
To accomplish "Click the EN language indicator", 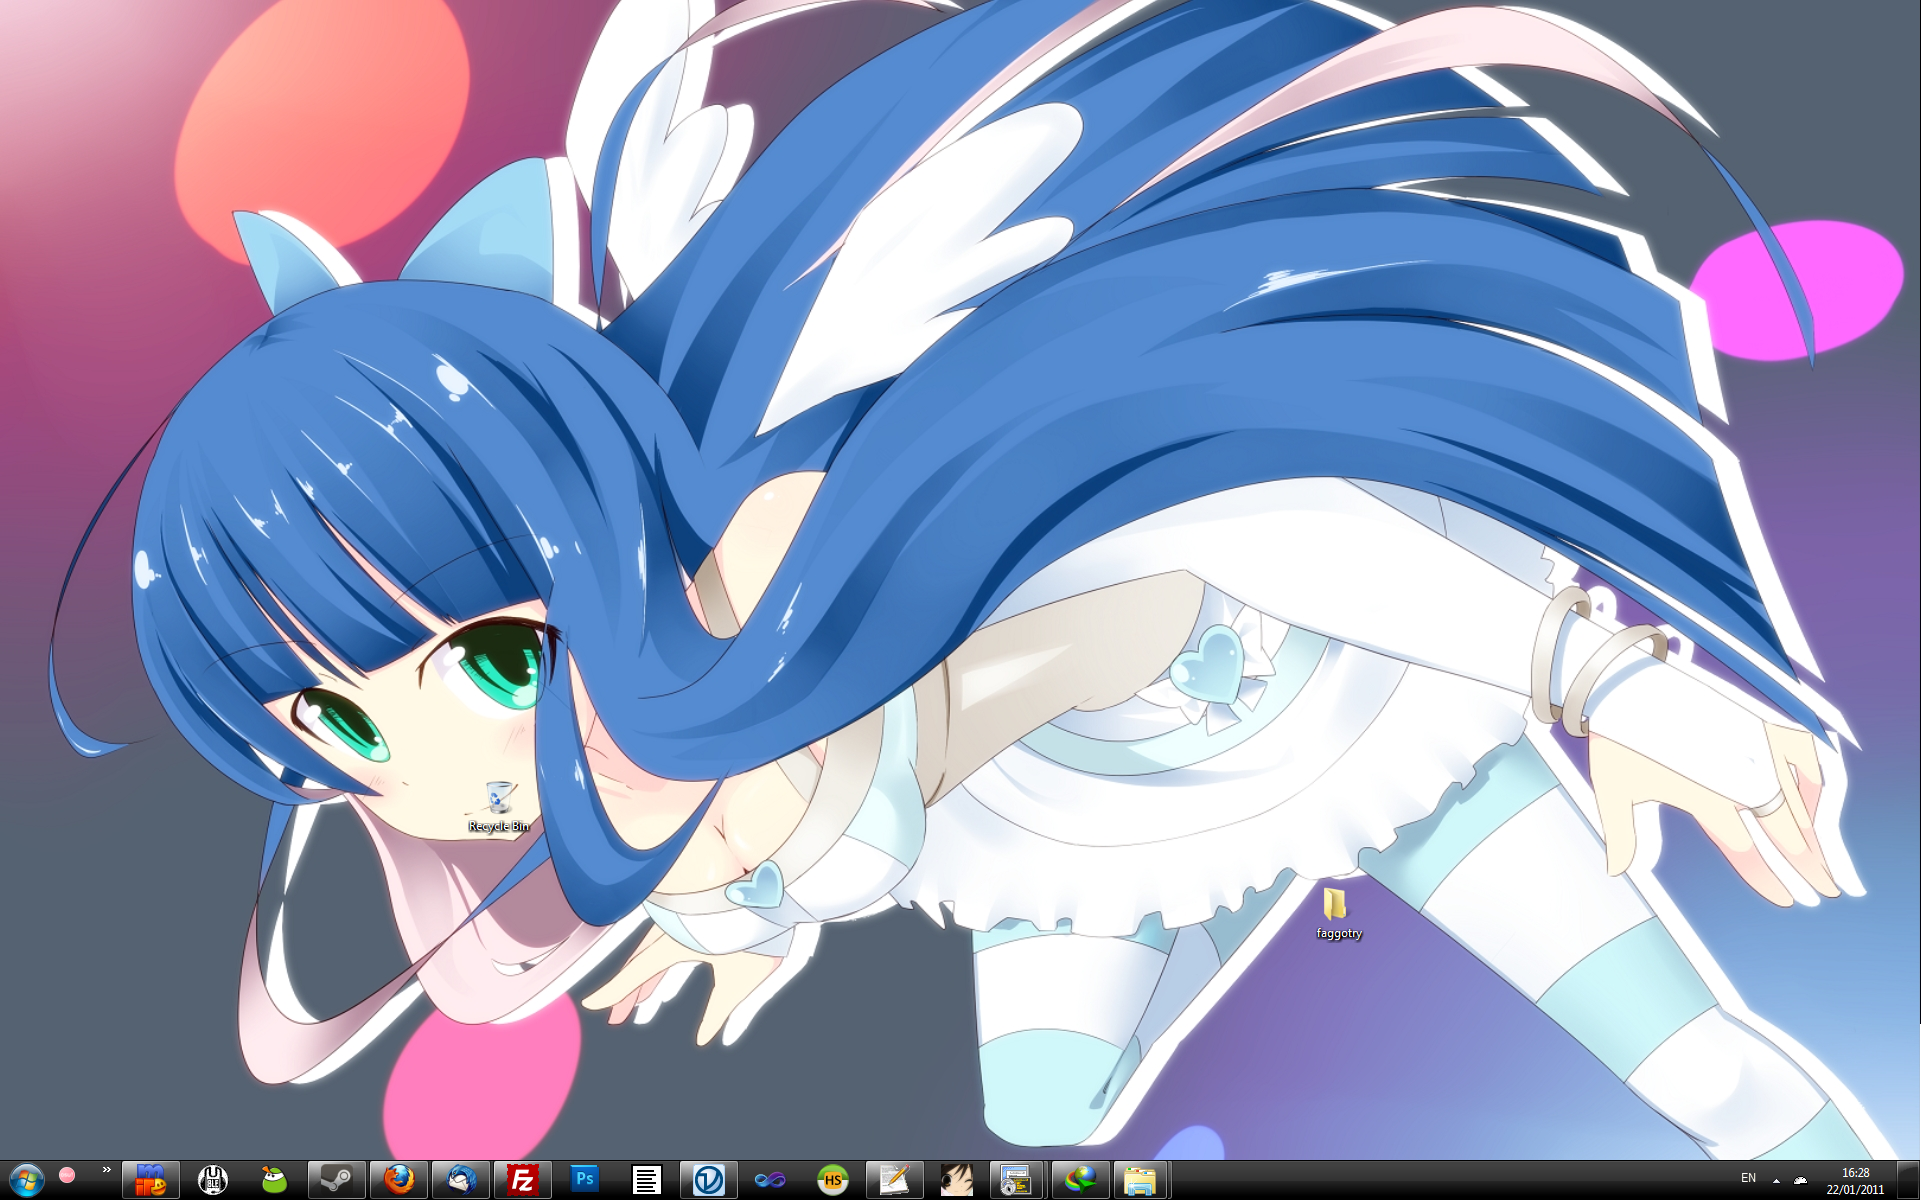I will (1748, 1178).
